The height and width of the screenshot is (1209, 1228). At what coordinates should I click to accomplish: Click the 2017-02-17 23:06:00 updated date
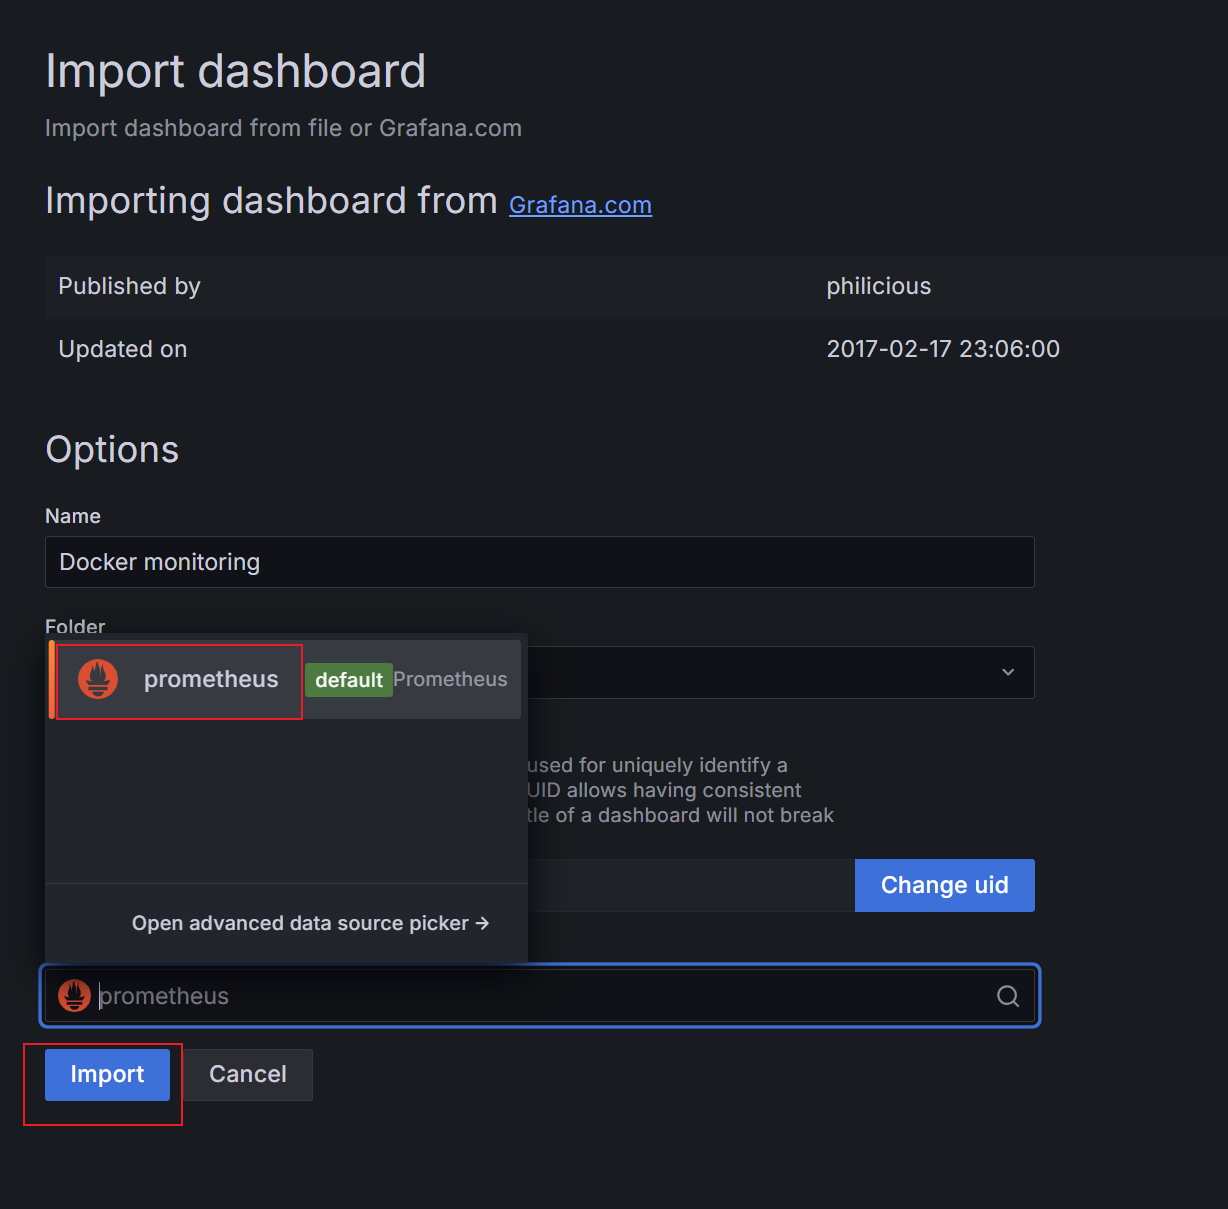tap(943, 349)
